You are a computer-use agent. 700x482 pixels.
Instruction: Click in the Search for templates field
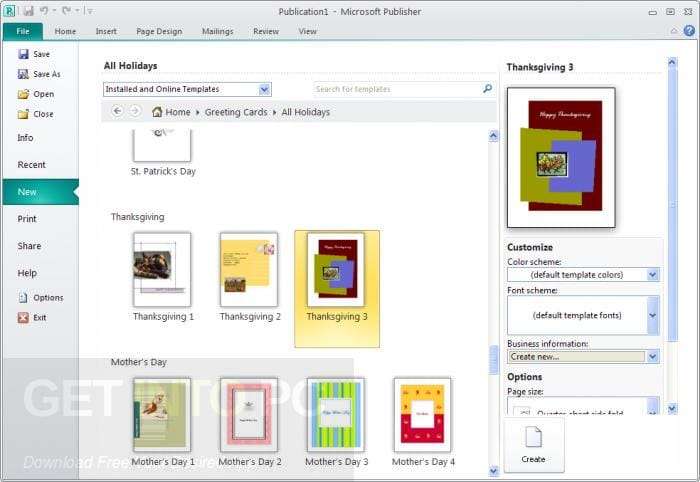[x=397, y=89]
